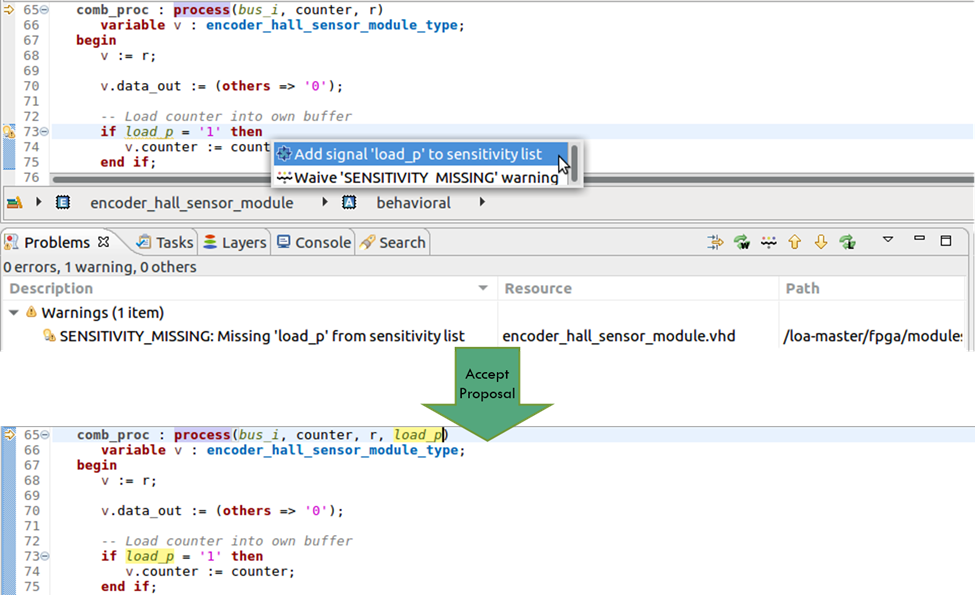Screen dimensions: 975x595
Task: Click the Tasks tab clipboard icon
Action: pos(144,242)
